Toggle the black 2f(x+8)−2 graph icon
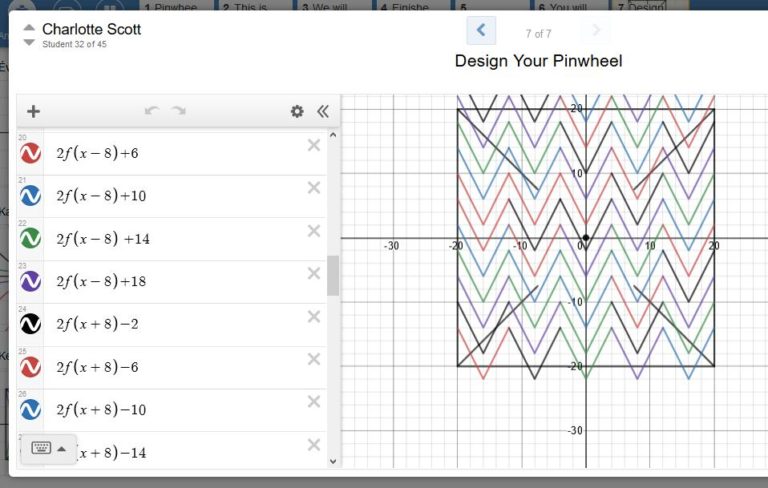 click(x=30, y=324)
